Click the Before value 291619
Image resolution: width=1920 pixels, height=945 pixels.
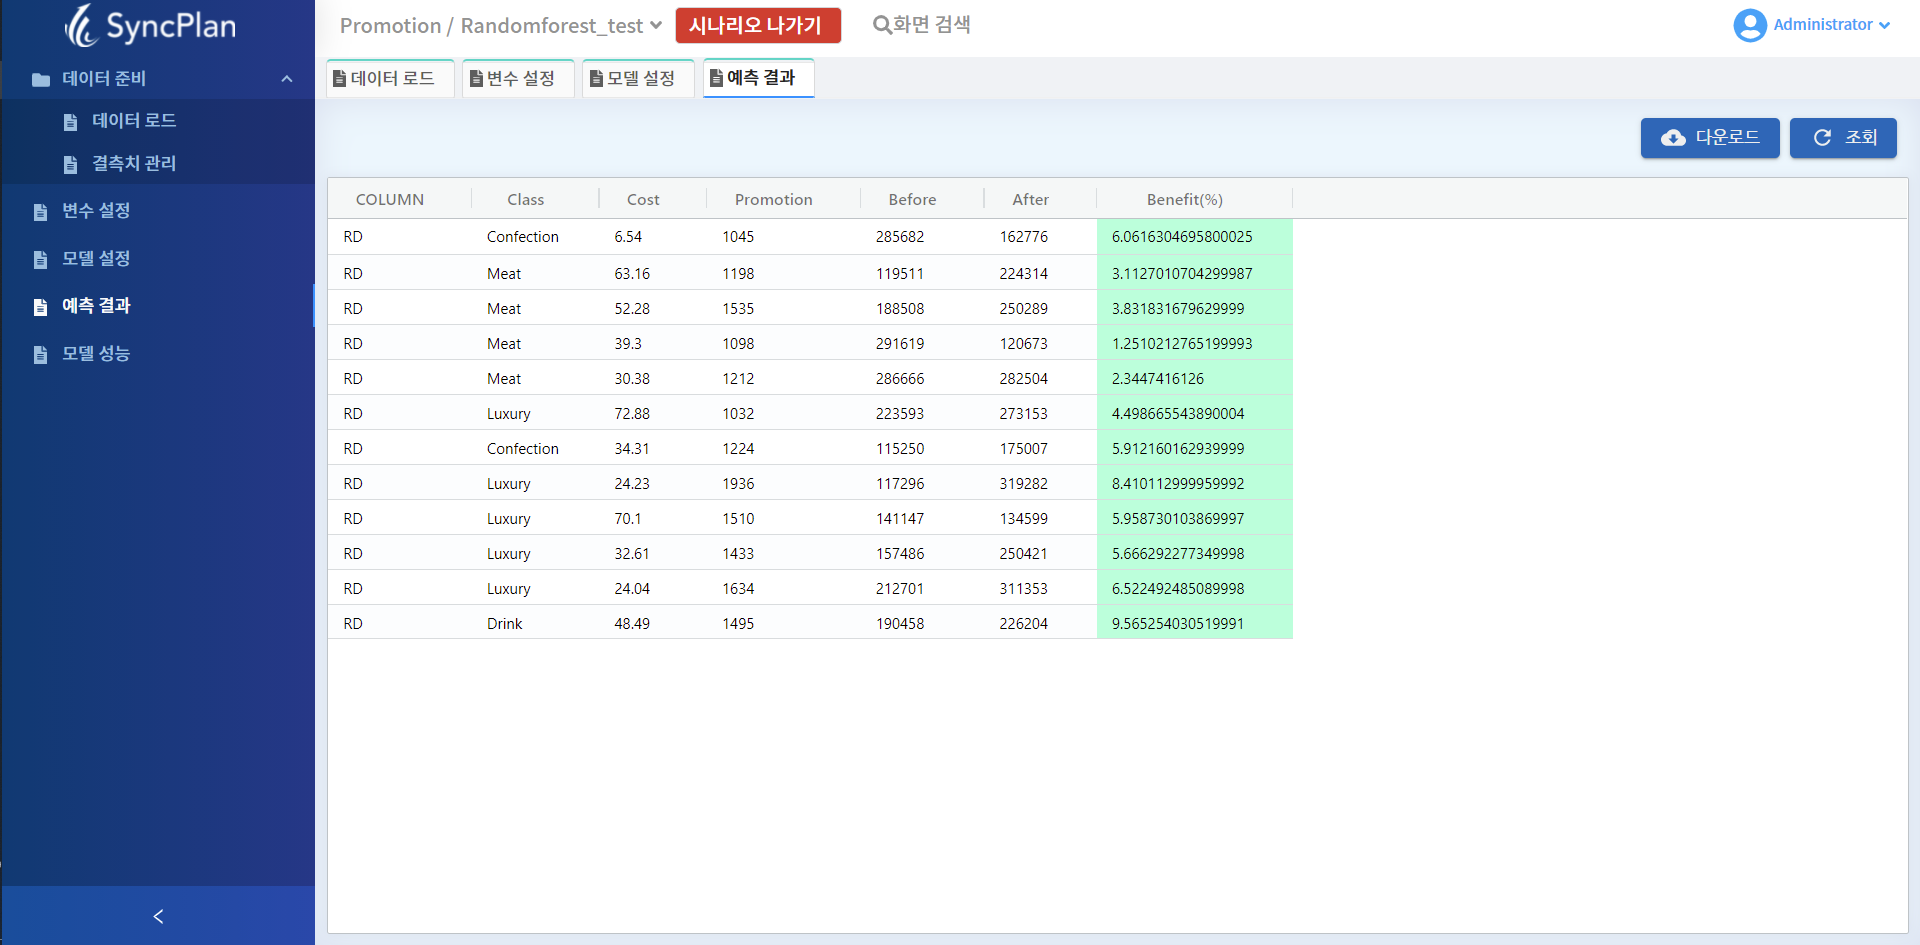click(900, 344)
